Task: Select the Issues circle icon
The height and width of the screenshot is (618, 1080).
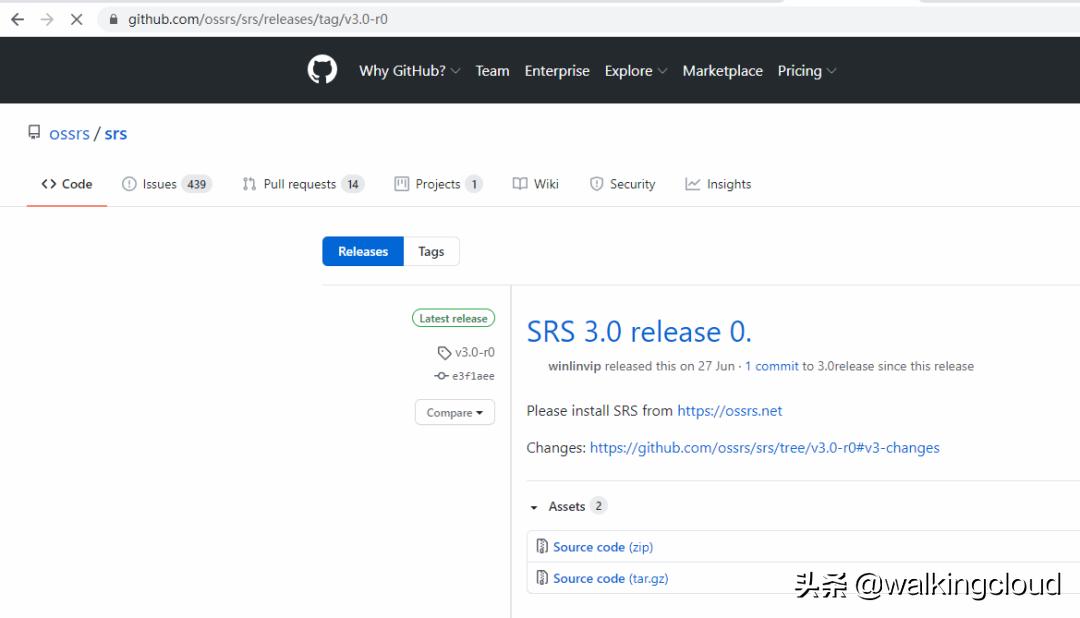Action: (129, 183)
